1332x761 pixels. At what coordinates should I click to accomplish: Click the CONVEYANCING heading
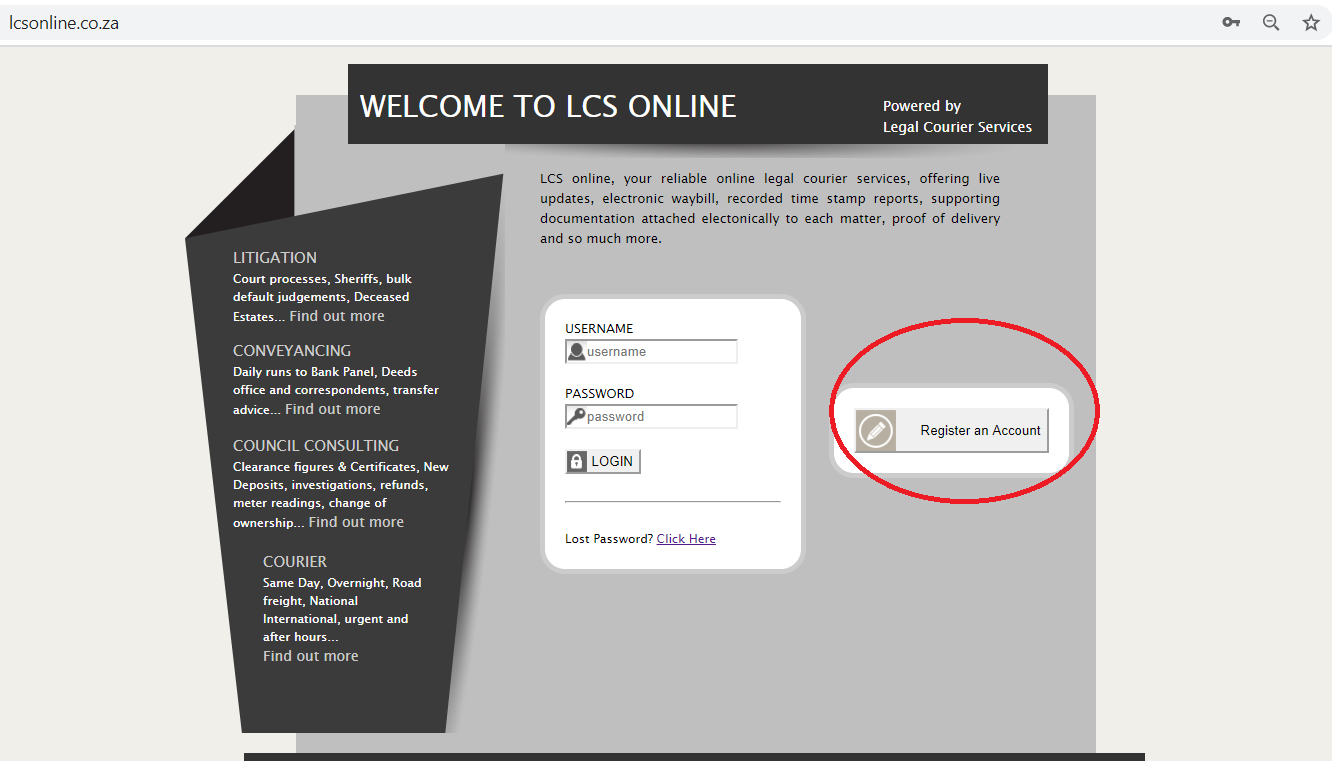coord(292,350)
